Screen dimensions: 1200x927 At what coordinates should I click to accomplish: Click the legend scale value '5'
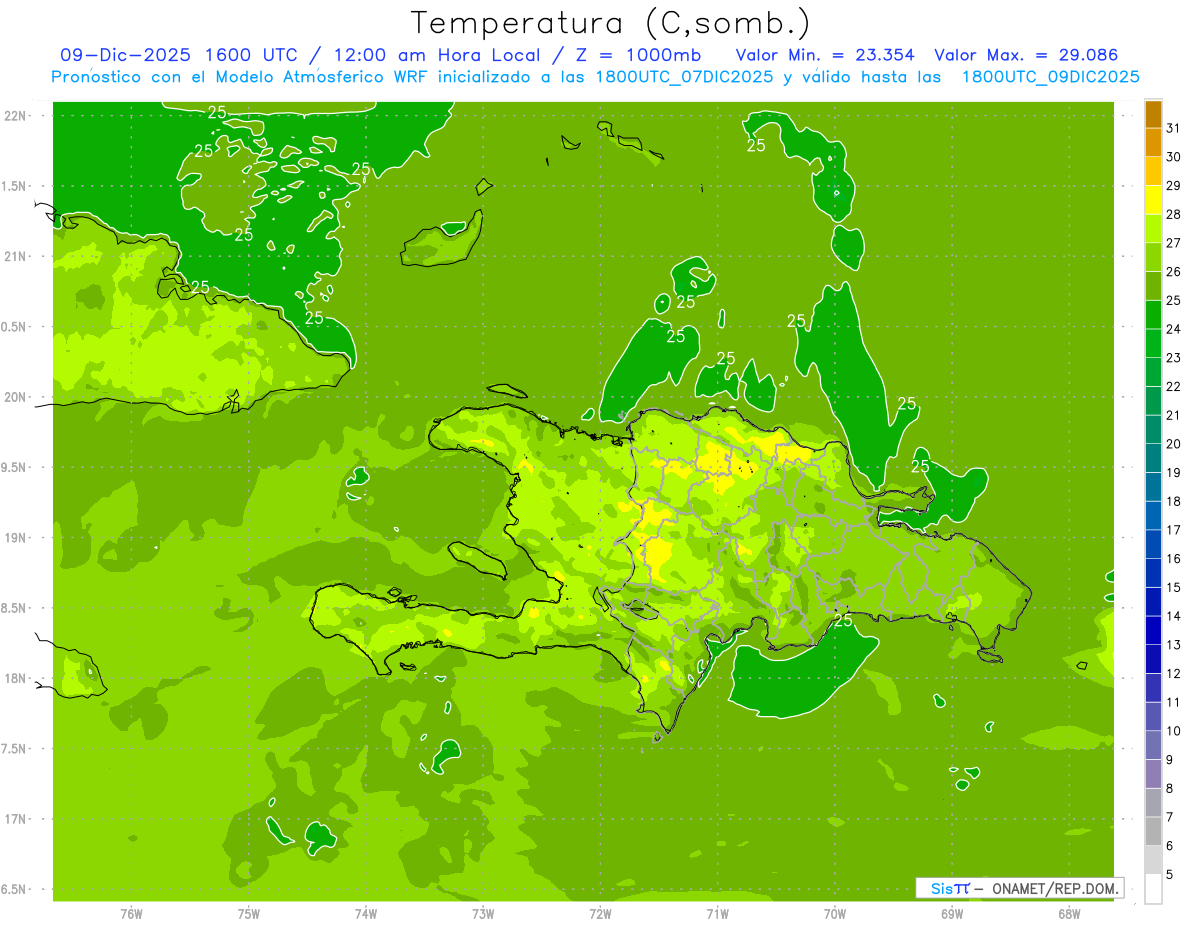pos(1170,875)
